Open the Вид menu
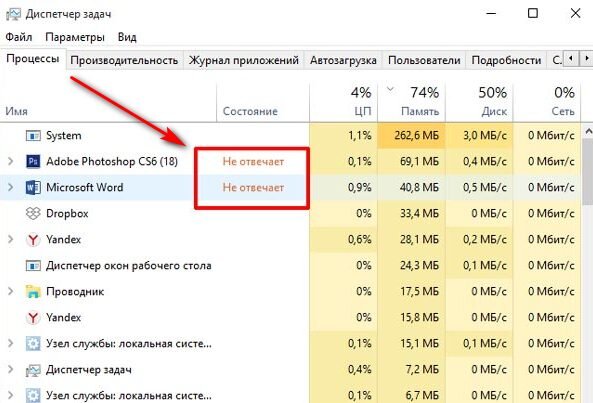This screenshot has height=403, width=593. click(x=127, y=37)
